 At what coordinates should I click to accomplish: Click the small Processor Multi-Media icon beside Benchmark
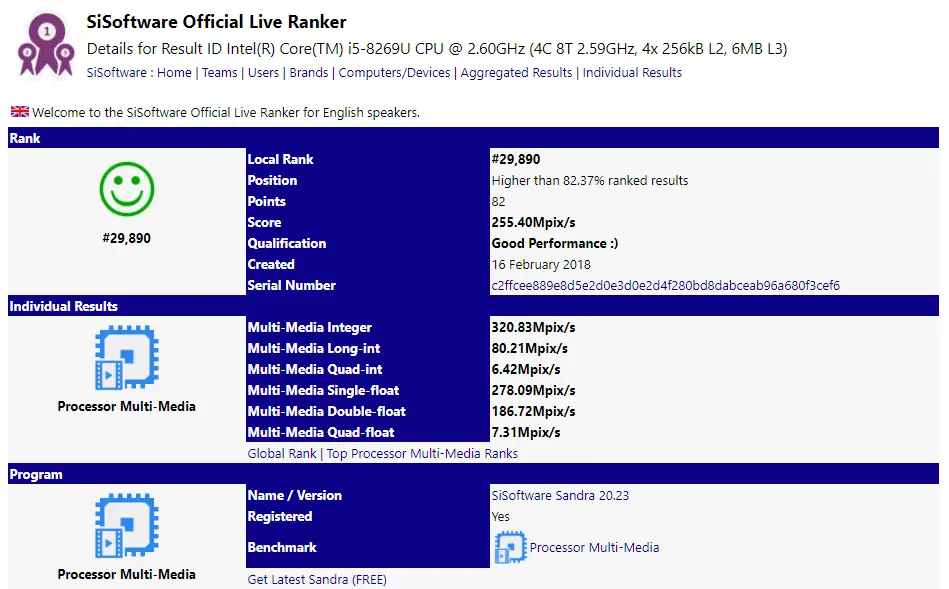(x=510, y=547)
